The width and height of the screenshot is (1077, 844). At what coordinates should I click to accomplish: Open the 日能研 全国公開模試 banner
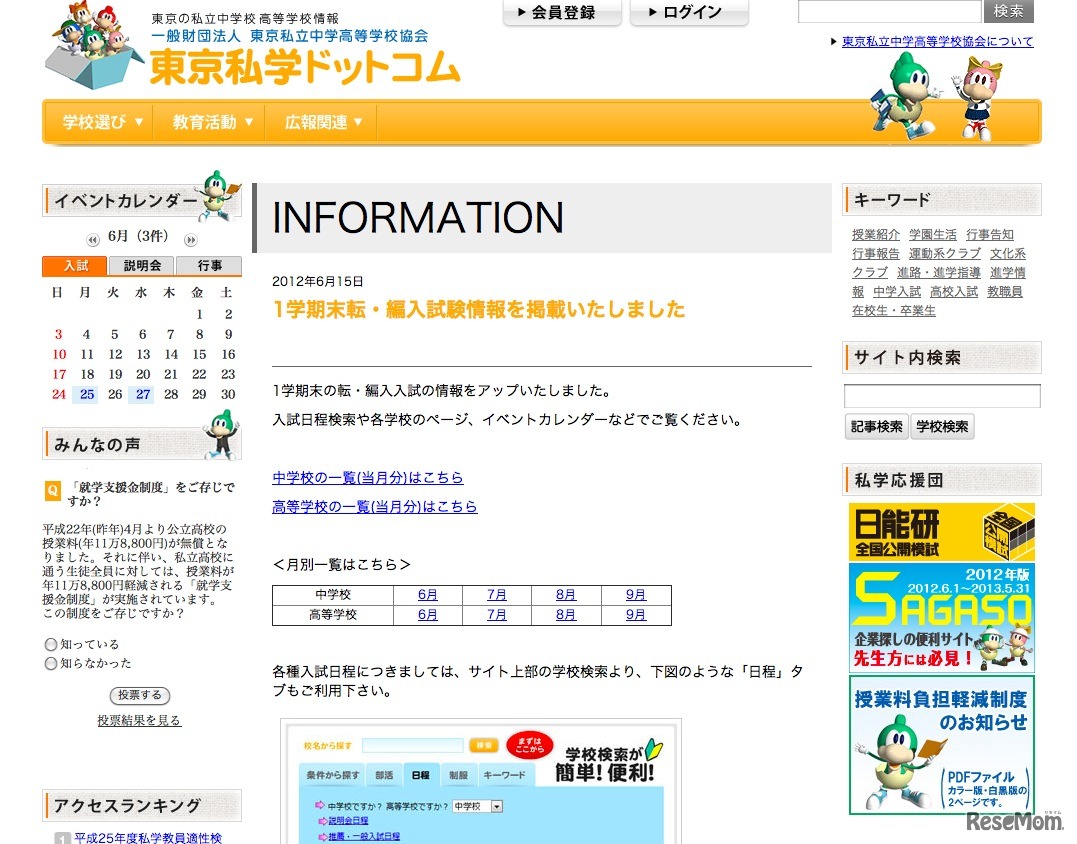(x=942, y=532)
